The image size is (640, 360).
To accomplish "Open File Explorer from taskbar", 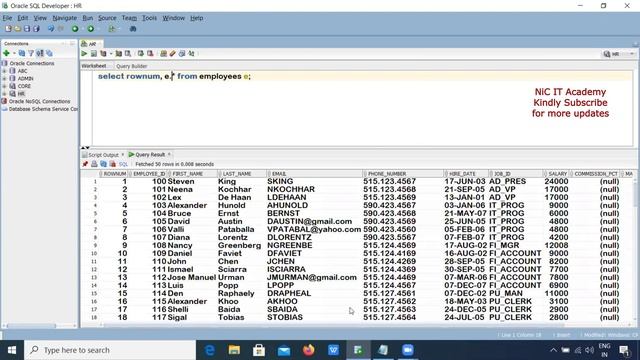I will point(234,350).
